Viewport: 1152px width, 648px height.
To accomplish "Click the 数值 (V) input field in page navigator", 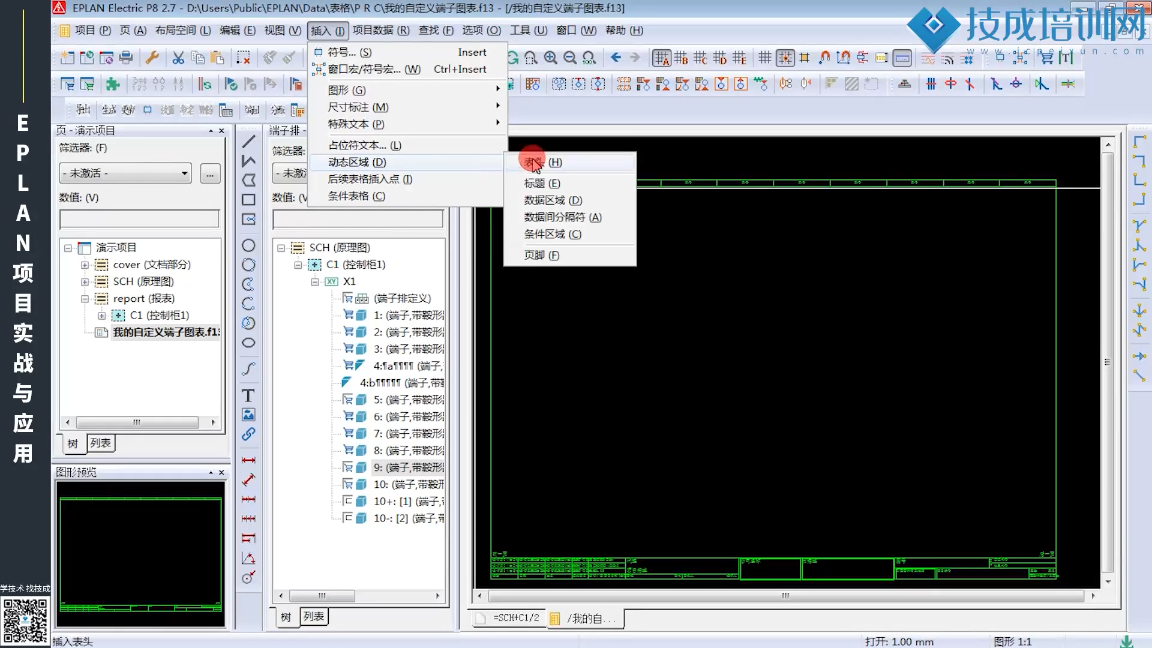I will point(139,219).
